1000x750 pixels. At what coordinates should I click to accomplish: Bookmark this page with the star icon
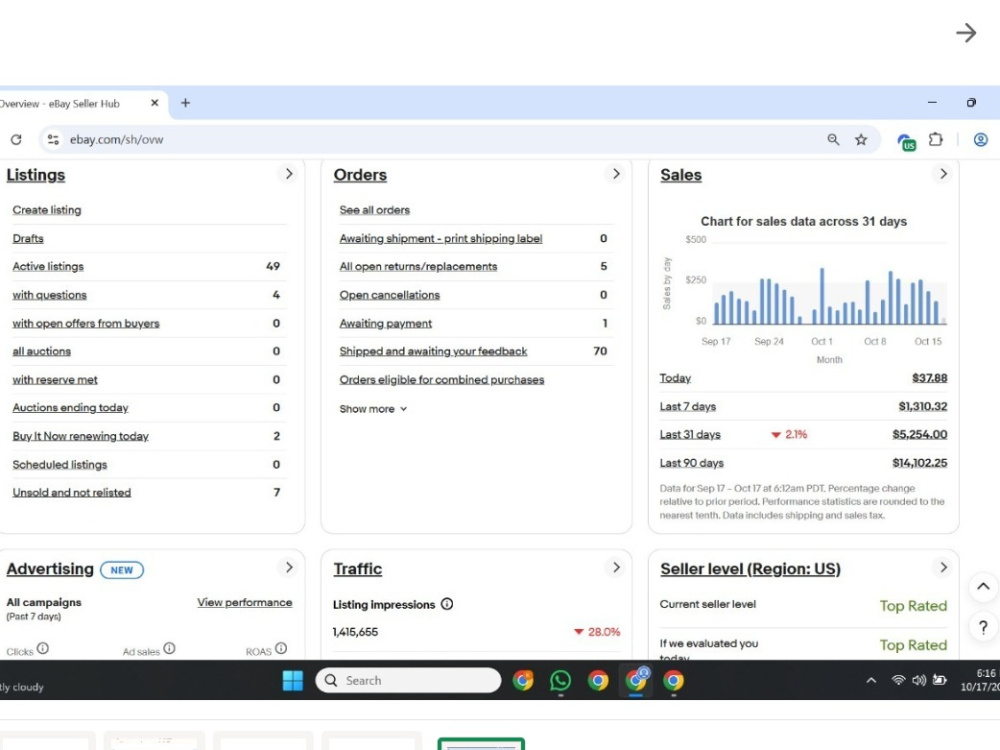pos(861,139)
